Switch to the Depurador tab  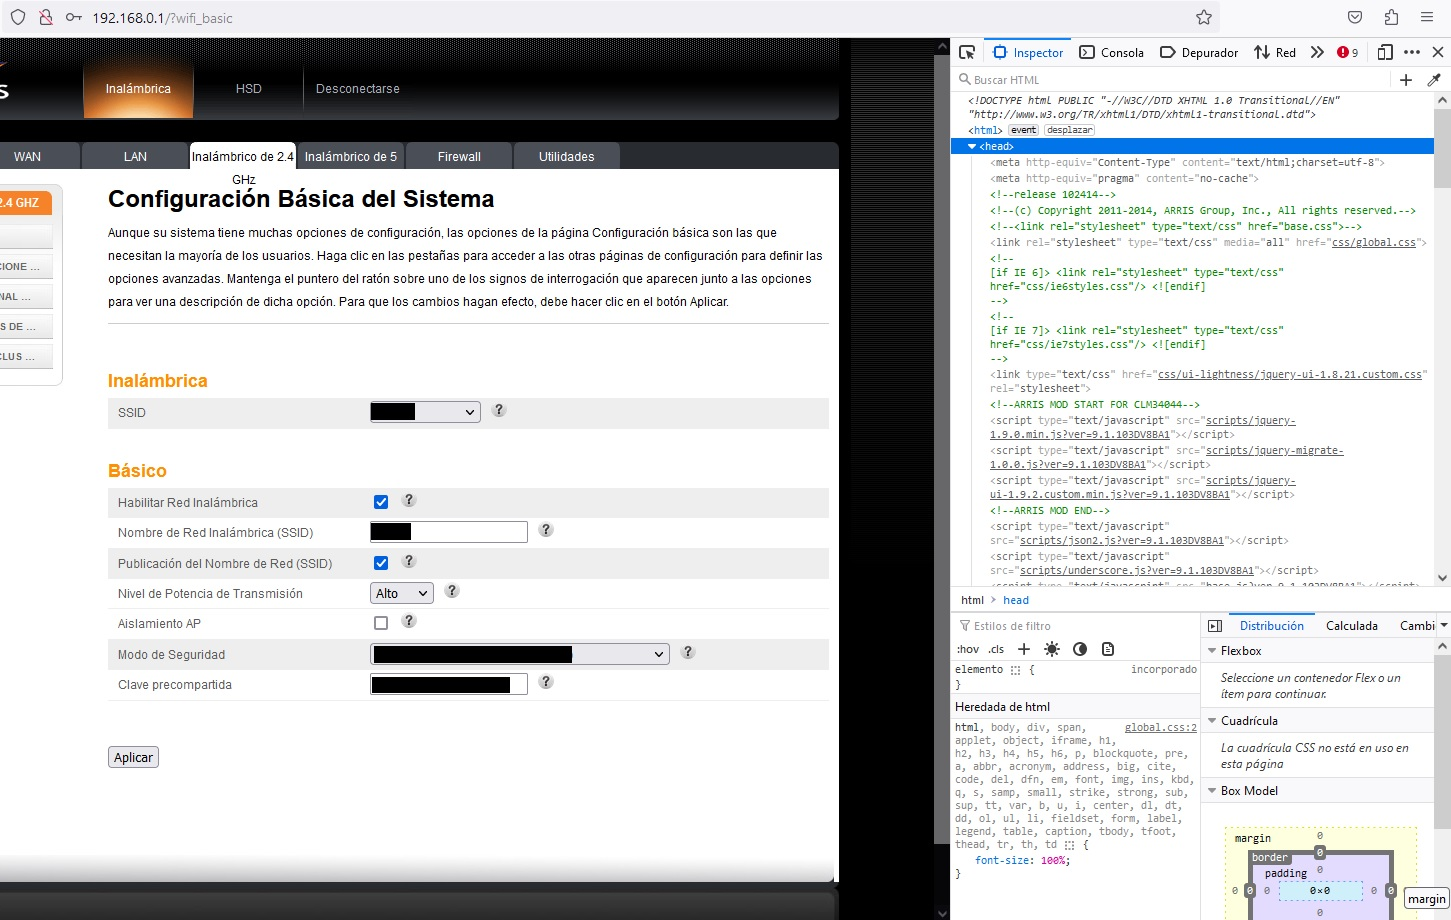[1199, 52]
